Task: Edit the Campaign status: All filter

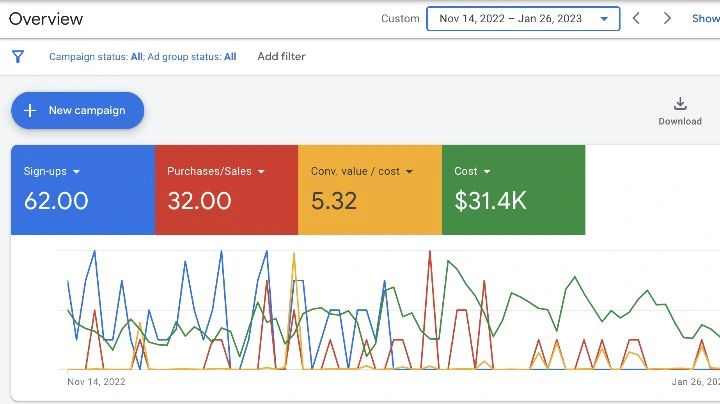Action: pos(95,57)
